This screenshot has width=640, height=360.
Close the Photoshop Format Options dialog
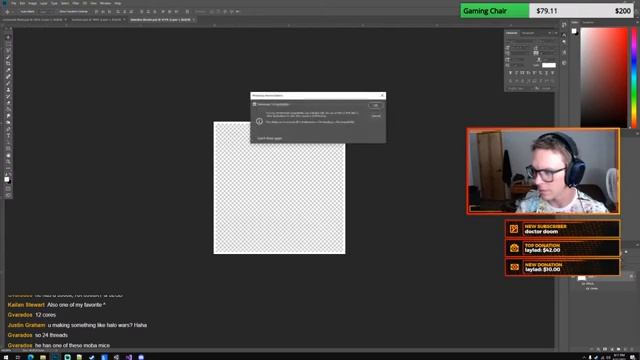tap(382, 96)
